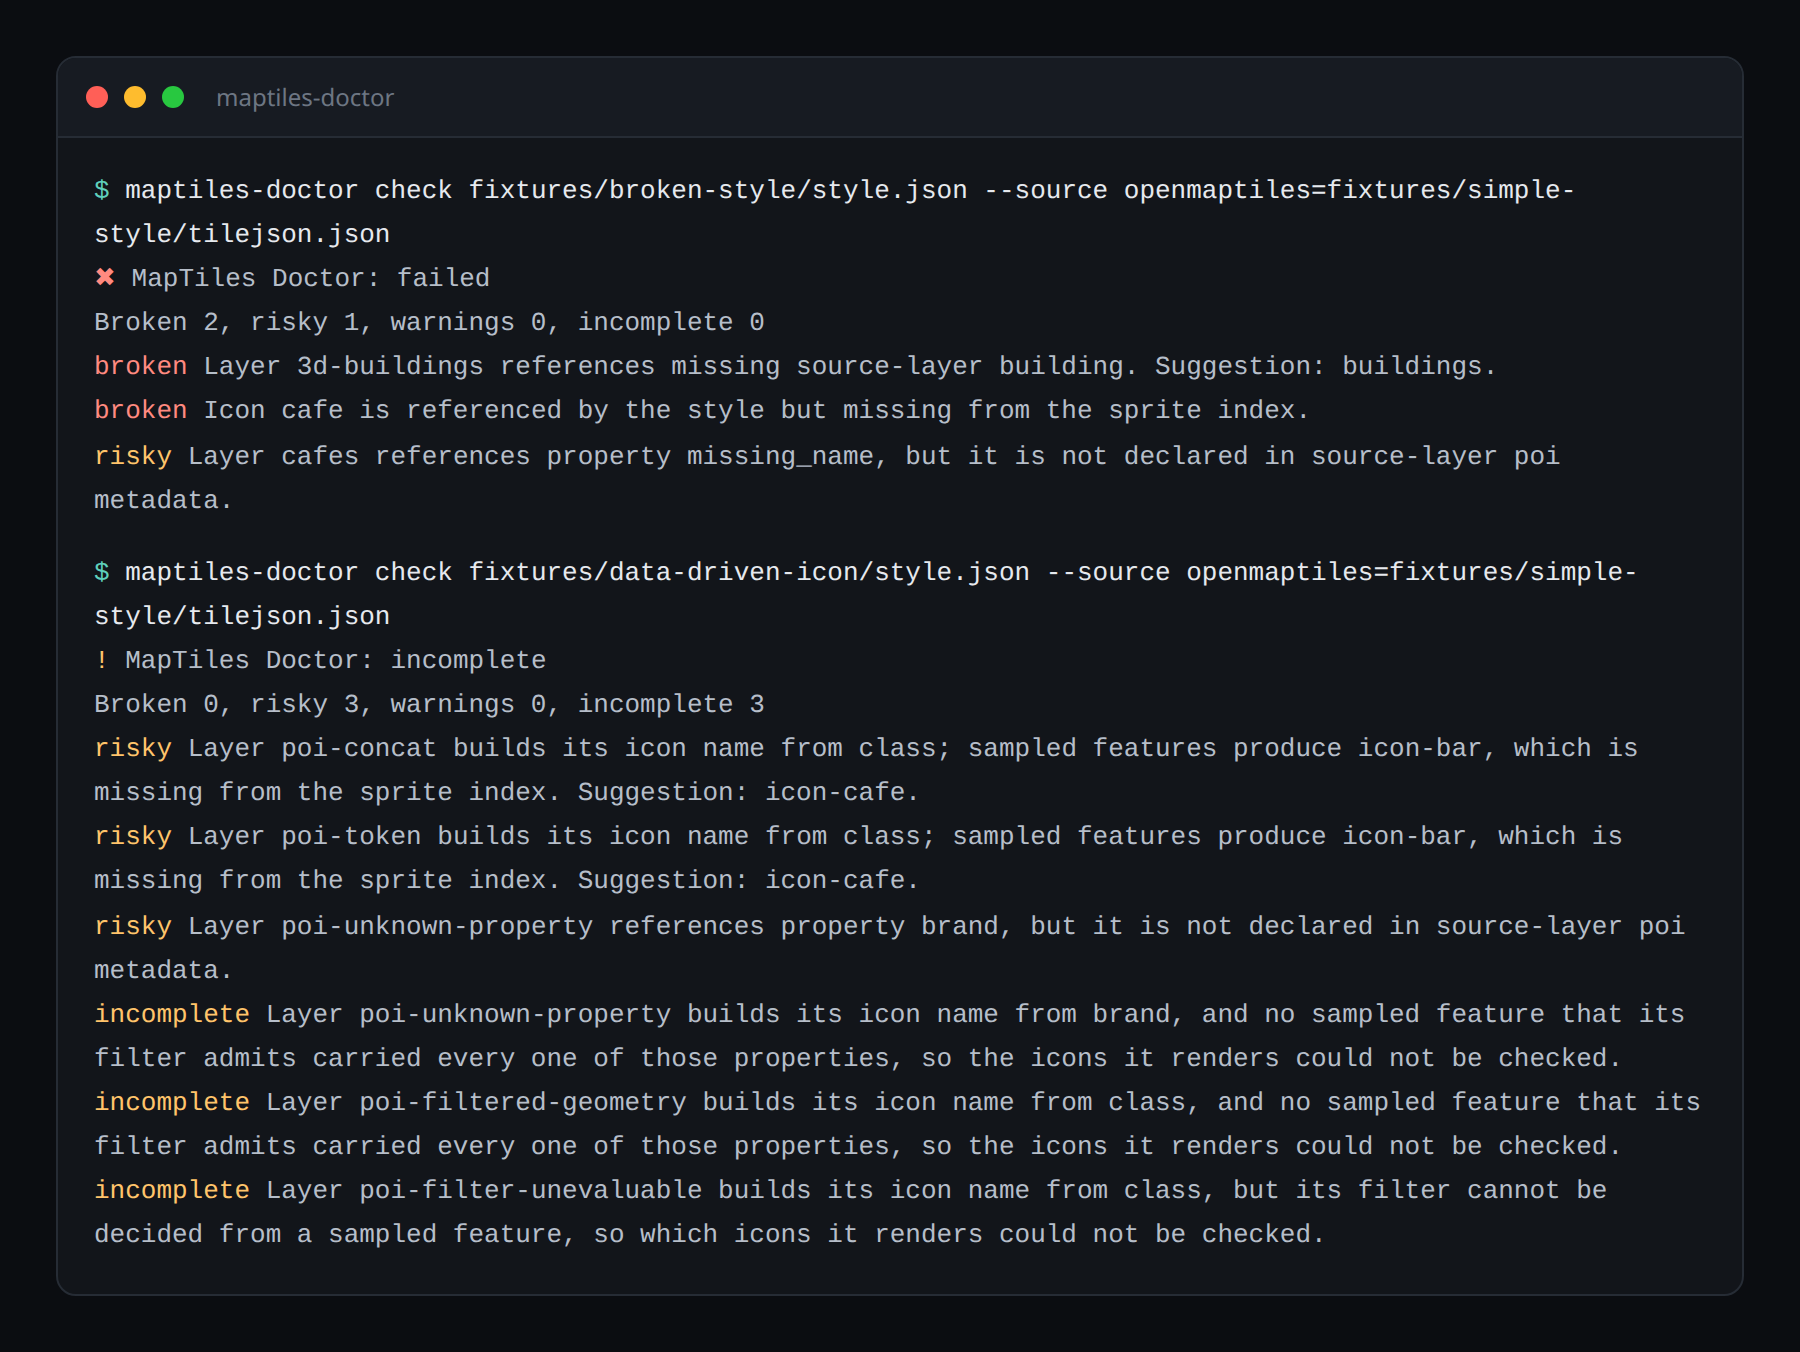Image resolution: width=1800 pixels, height=1352 pixels.
Task: Click the "Suggestion: buildings." text
Action: click(1326, 366)
